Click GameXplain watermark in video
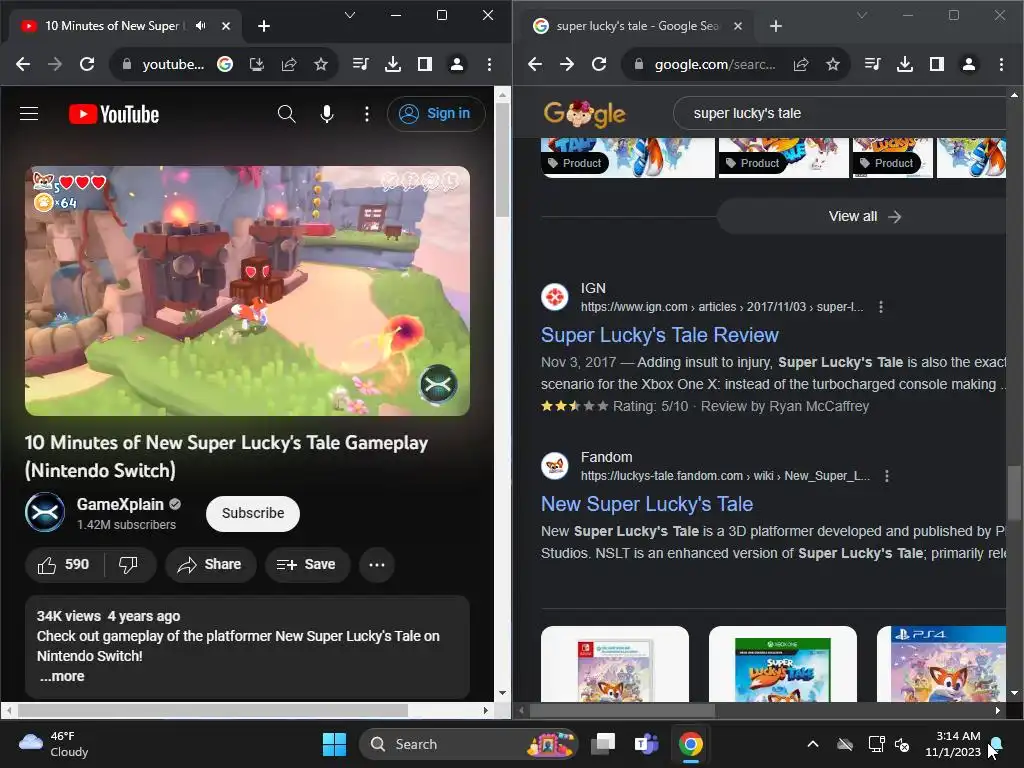 (x=438, y=385)
